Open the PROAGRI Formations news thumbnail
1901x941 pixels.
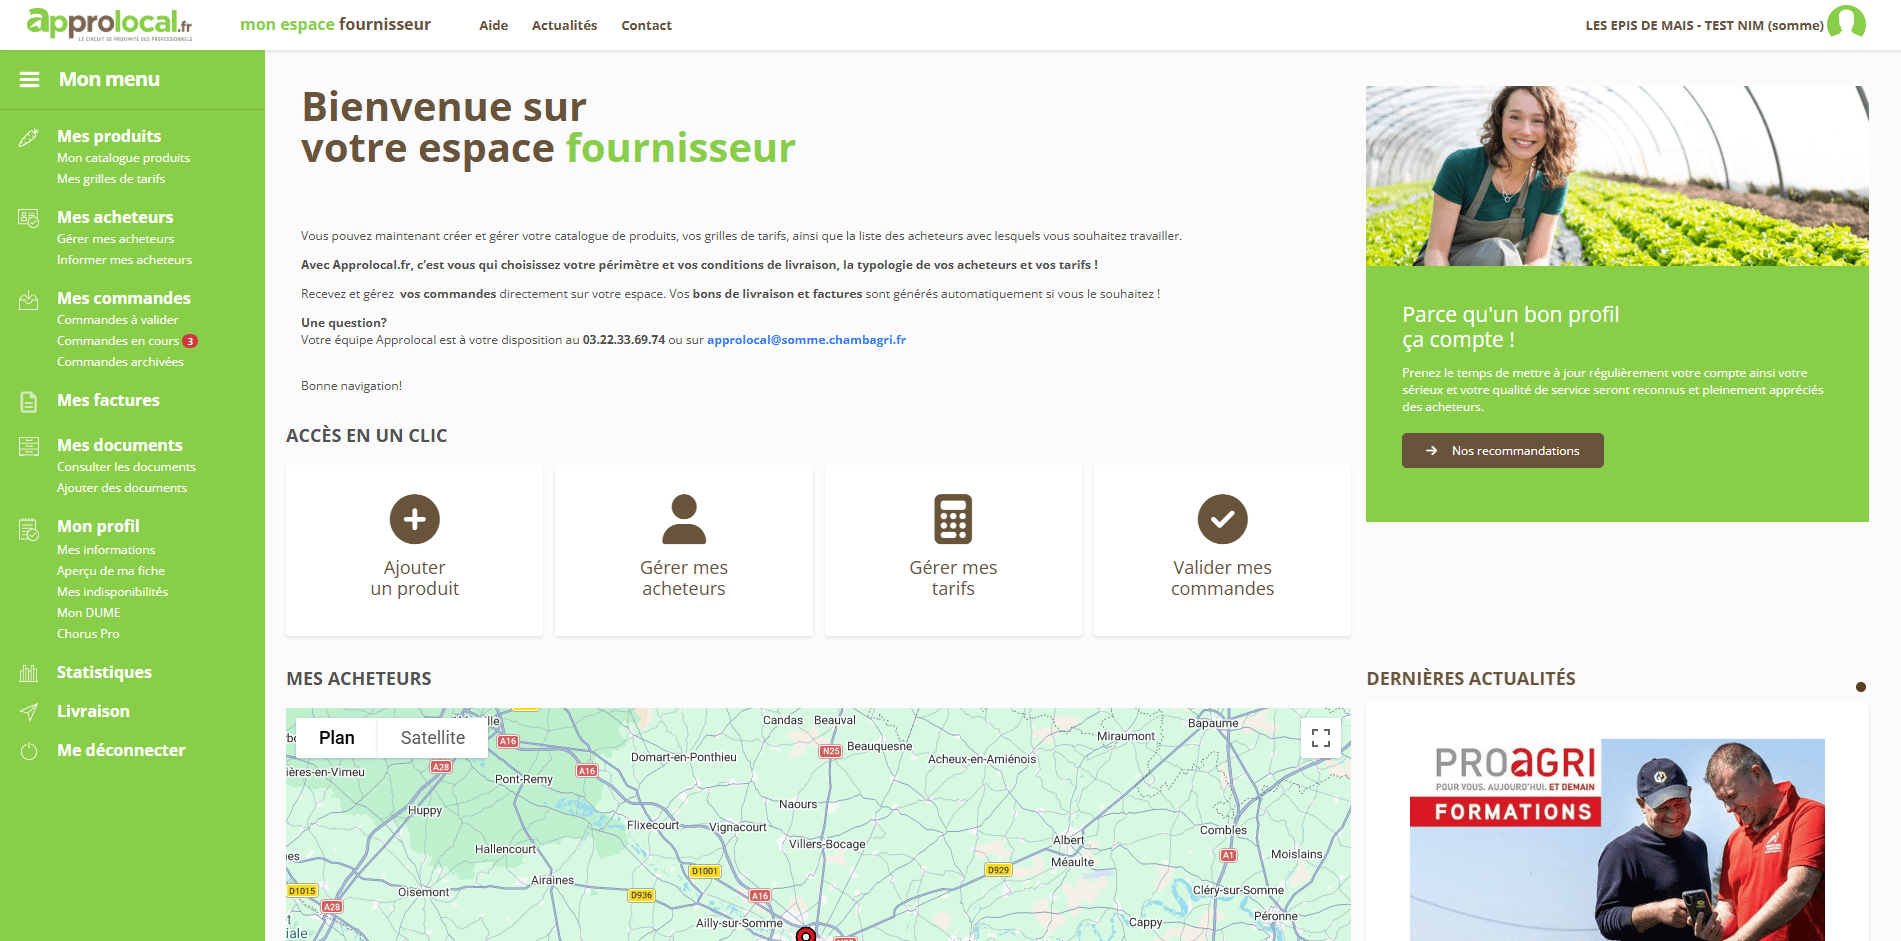[x=1616, y=838]
